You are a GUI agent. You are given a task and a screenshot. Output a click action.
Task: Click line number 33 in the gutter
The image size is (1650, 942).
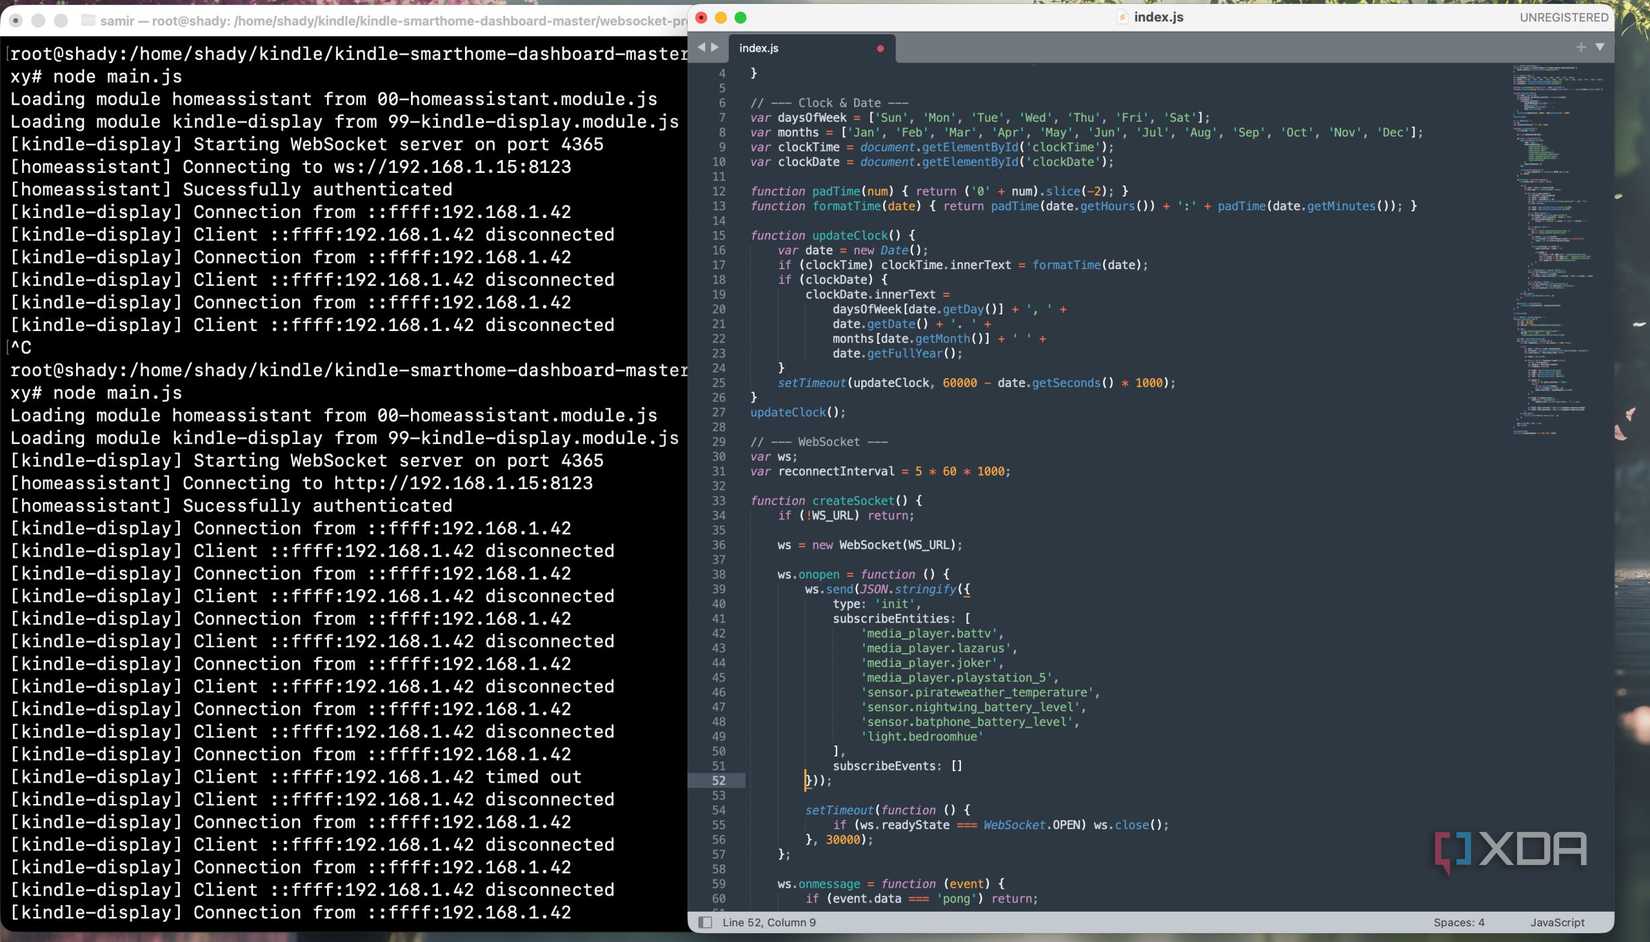pyautogui.click(x=718, y=501)
